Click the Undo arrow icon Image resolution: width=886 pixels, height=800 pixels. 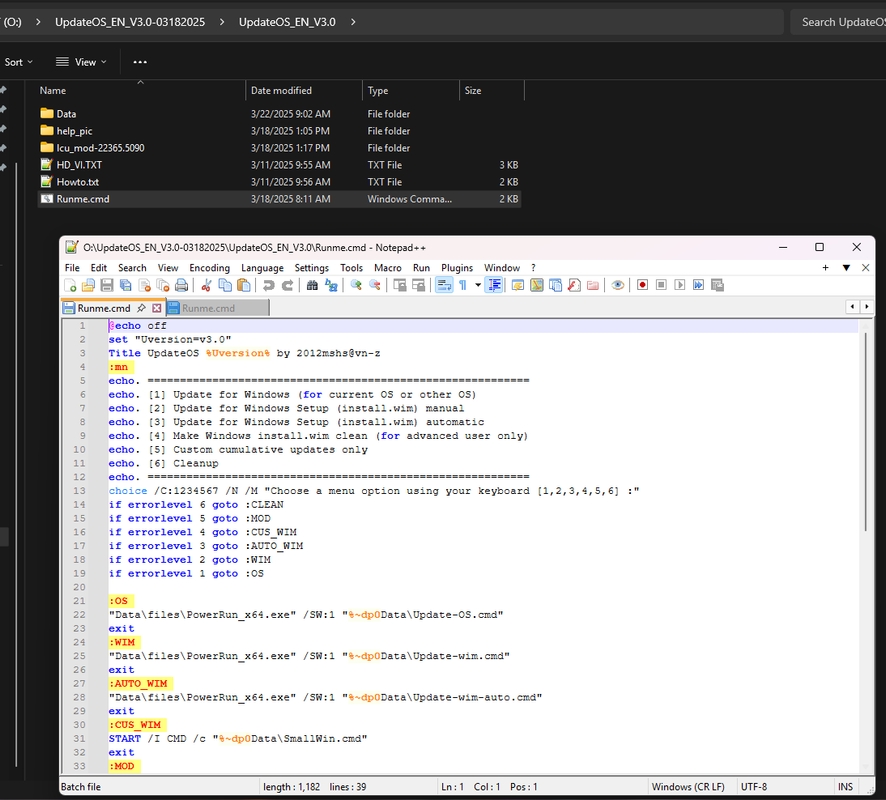(268, 285)
